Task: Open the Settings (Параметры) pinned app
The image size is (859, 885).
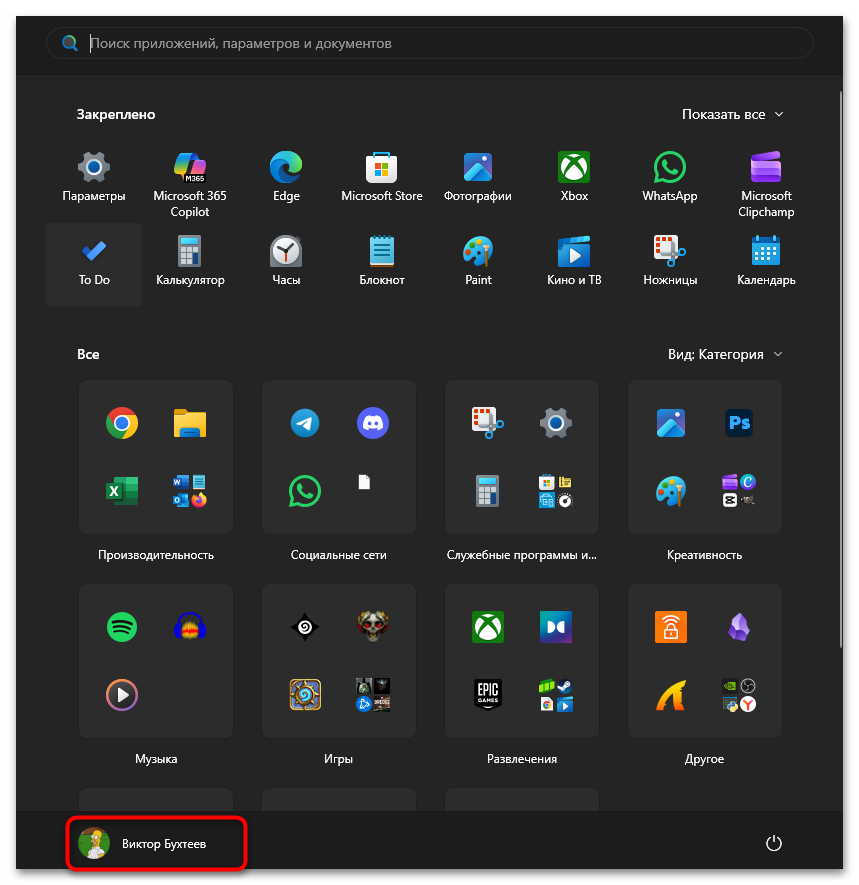Action: pyautogui.click(x=94, y=177)
